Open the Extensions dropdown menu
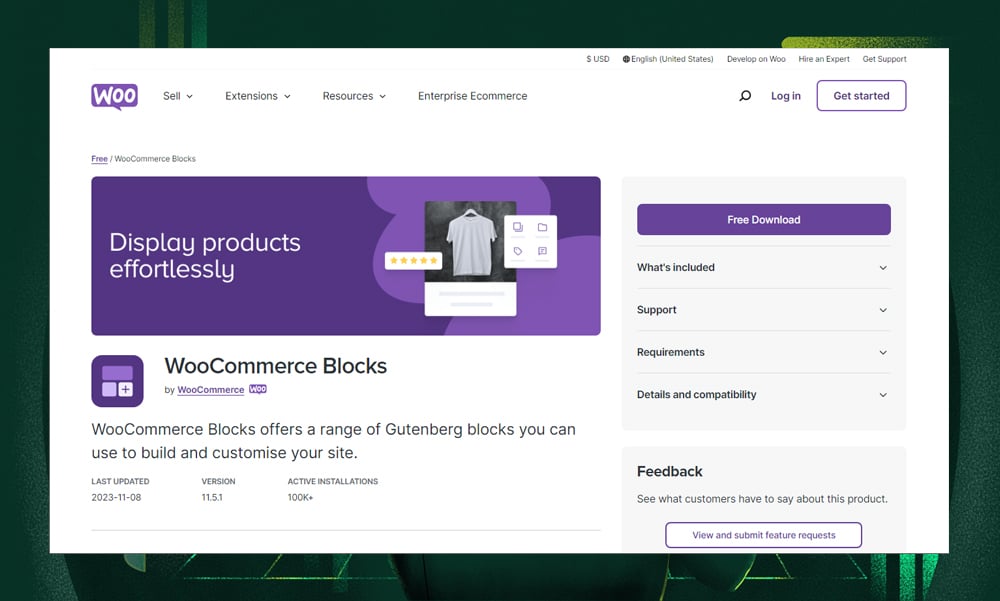The height and width of the screenshot is (601, 1000). pyautogui.click(x=257, y=96)
